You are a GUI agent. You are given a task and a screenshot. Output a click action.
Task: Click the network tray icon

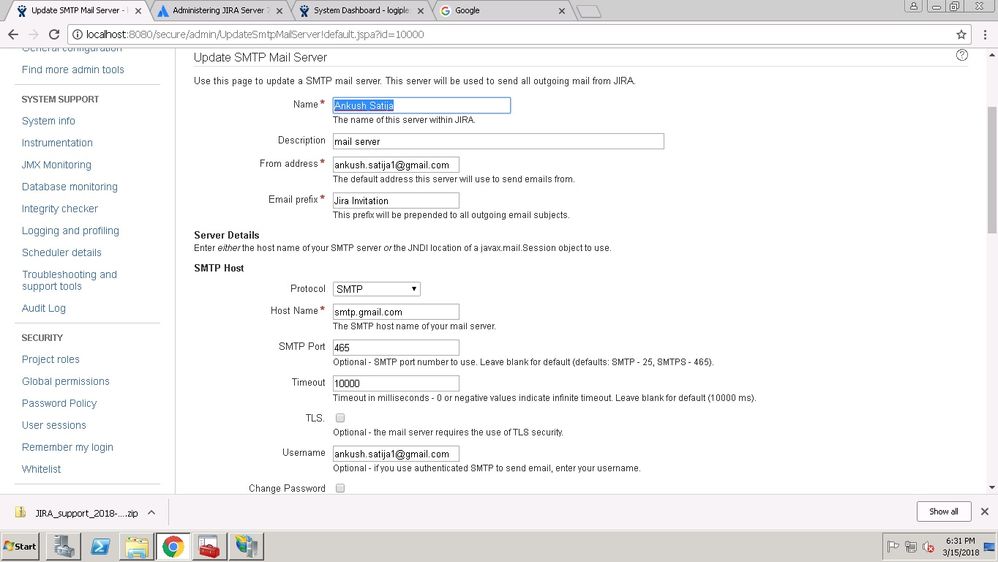pyautogui.click(x=911, y=546)
